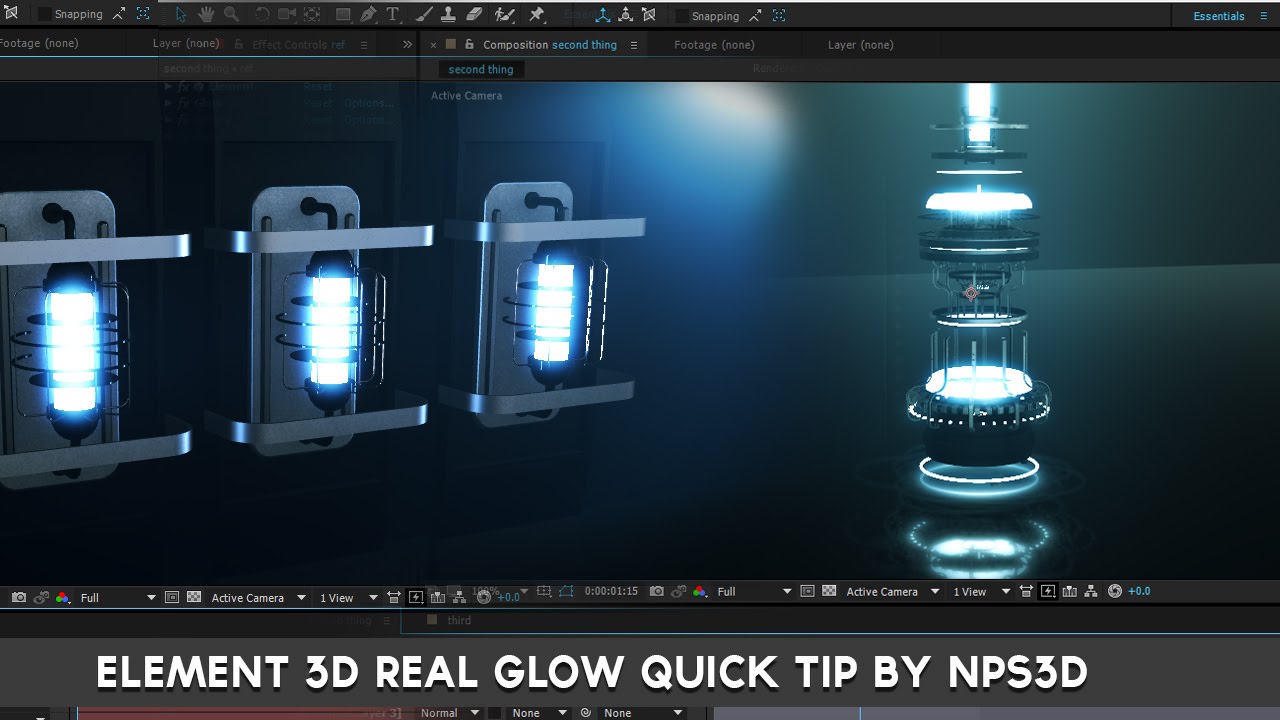Click the current timecode 0:00:01:15
This screenshot has width=1280, height=720.
coord(611,591)
